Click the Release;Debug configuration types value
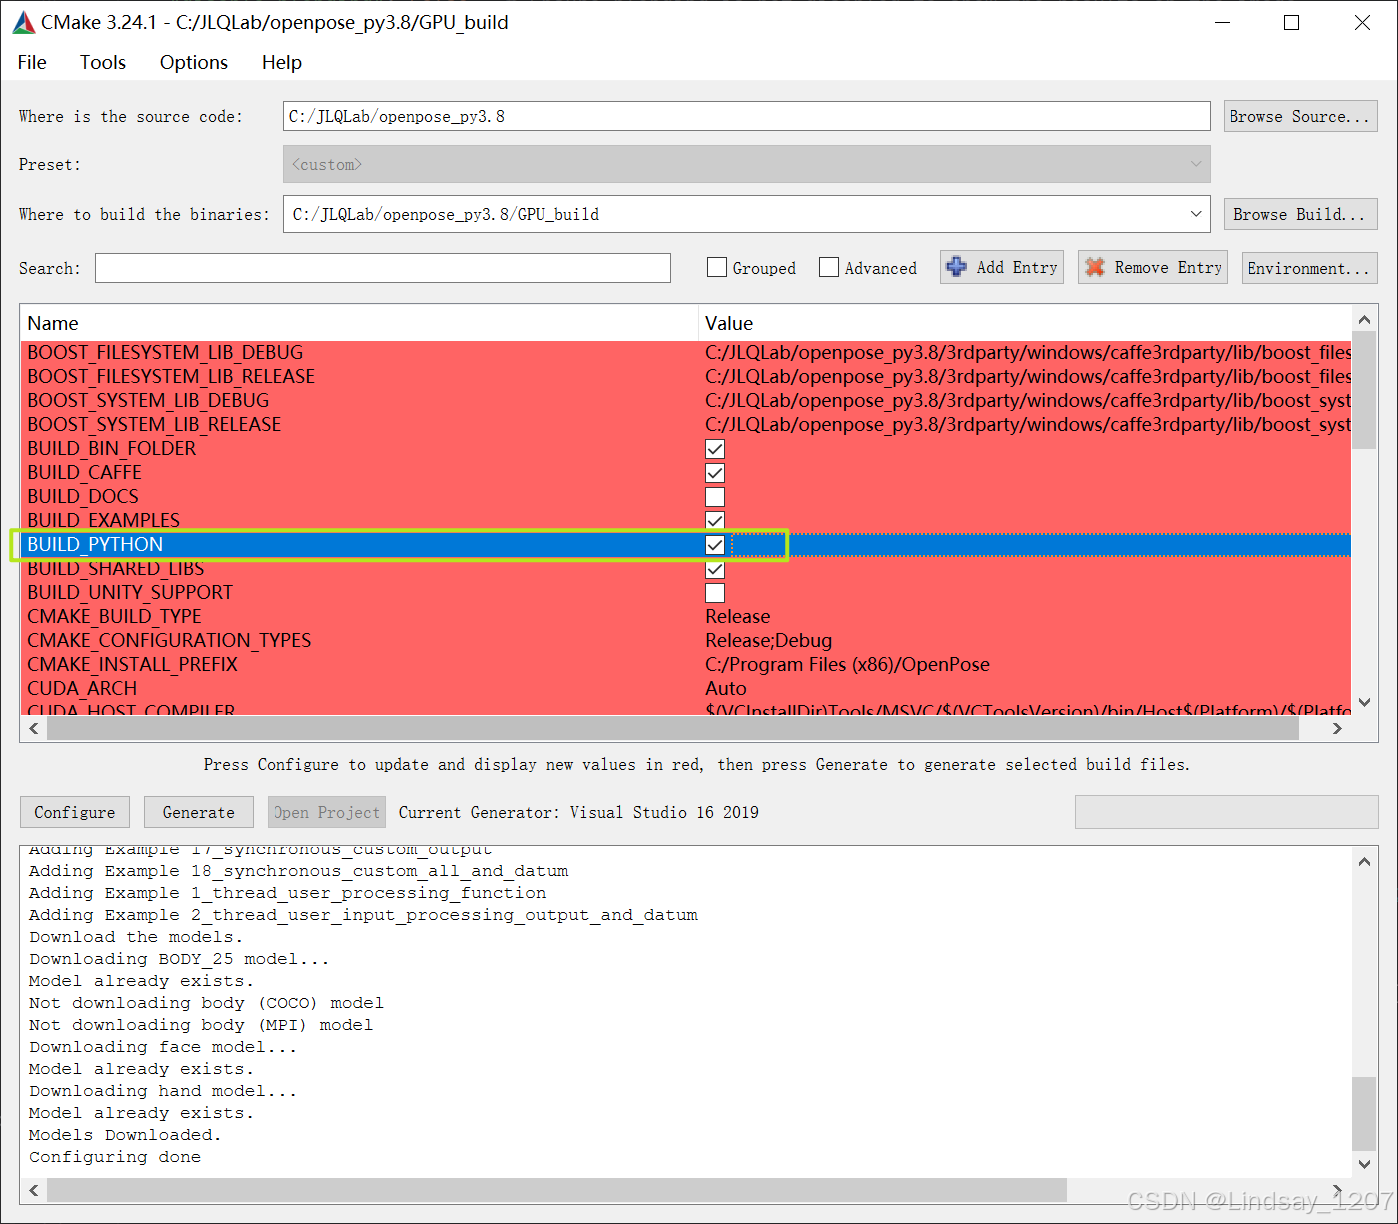1398x1224 pixels. tap(768, 641)
